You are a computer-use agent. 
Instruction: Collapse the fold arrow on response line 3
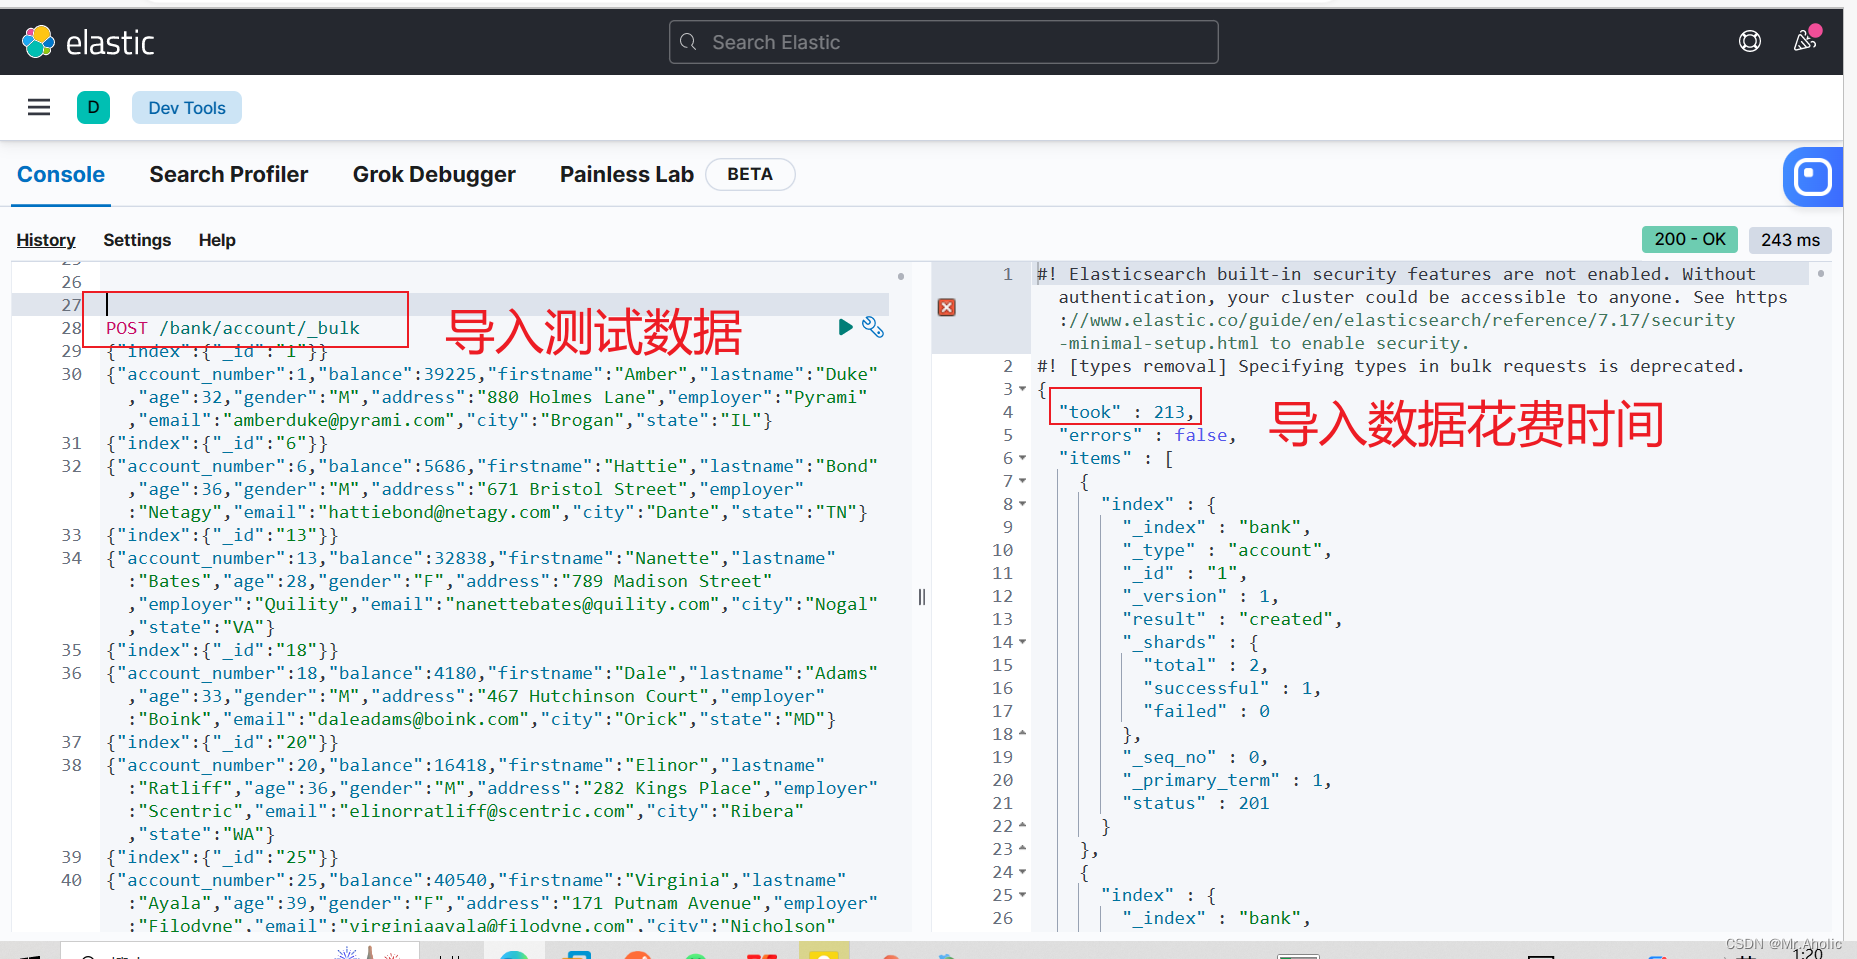[x=1022, y=389]
